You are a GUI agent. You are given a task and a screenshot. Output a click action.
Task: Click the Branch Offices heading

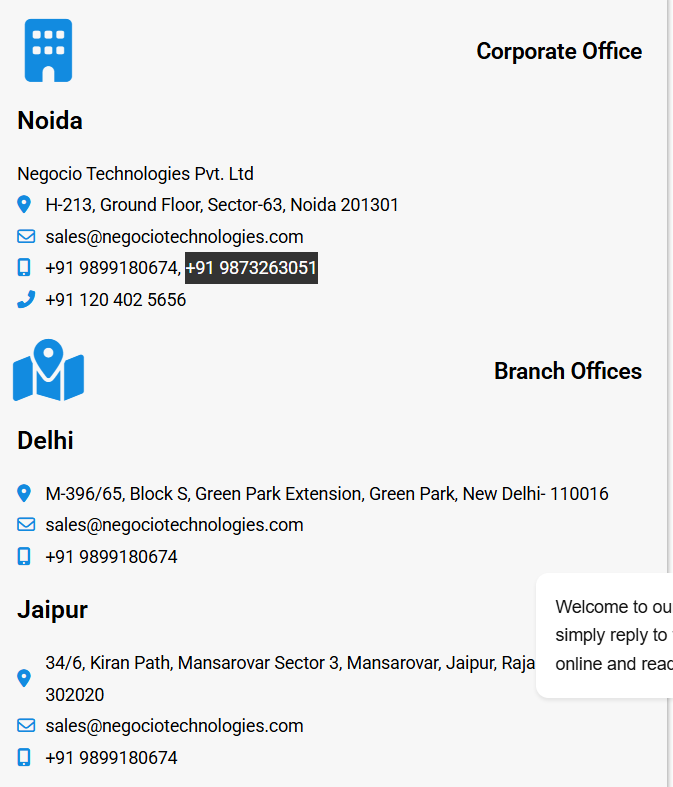point(568,371)
